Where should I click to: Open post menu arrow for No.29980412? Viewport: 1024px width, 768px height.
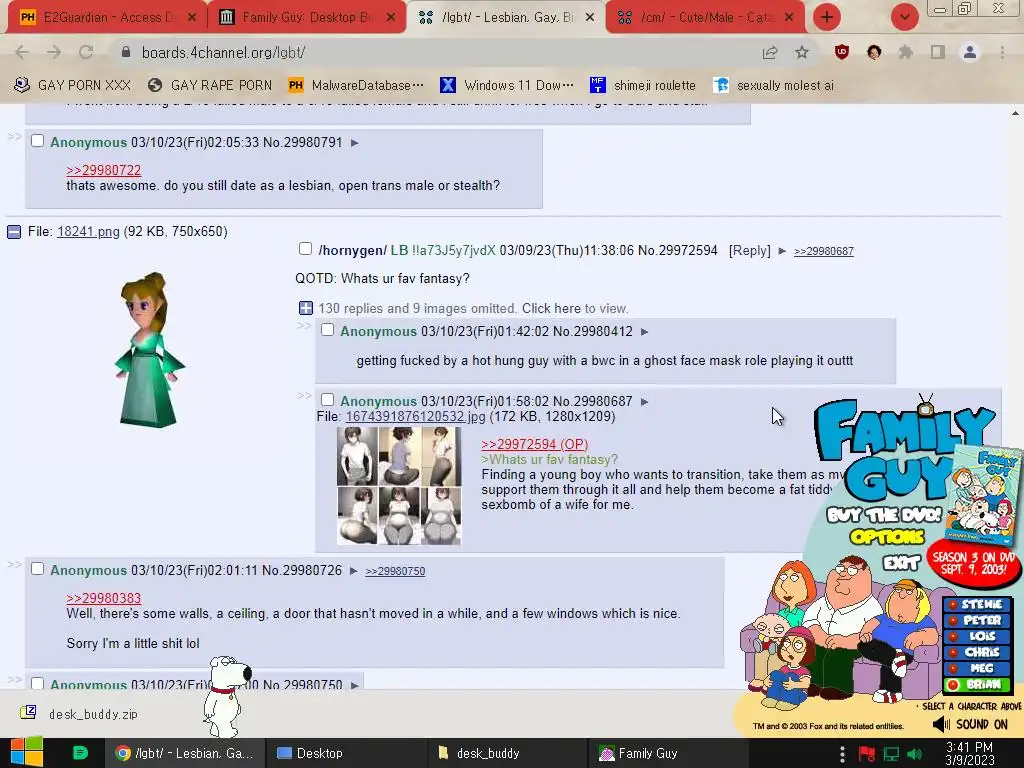645,332
